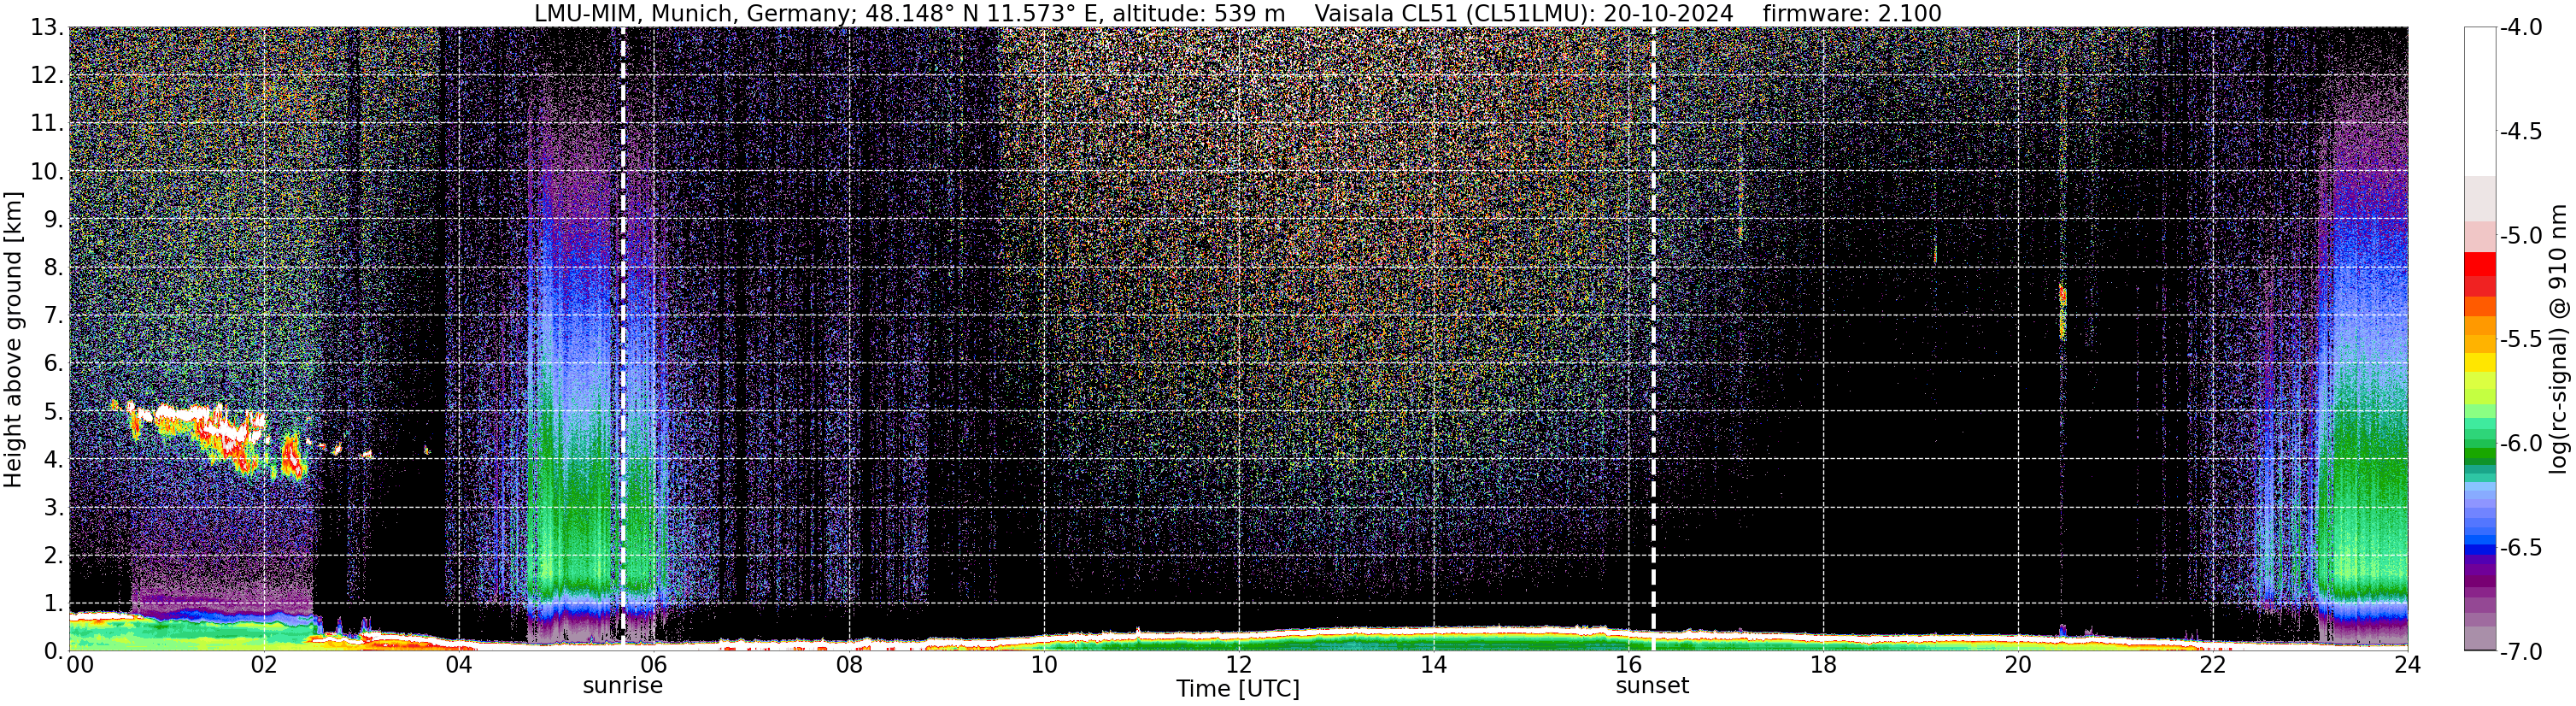Click the '12.' height axis tick label
2576x706 pixels.
coord(47,75)
